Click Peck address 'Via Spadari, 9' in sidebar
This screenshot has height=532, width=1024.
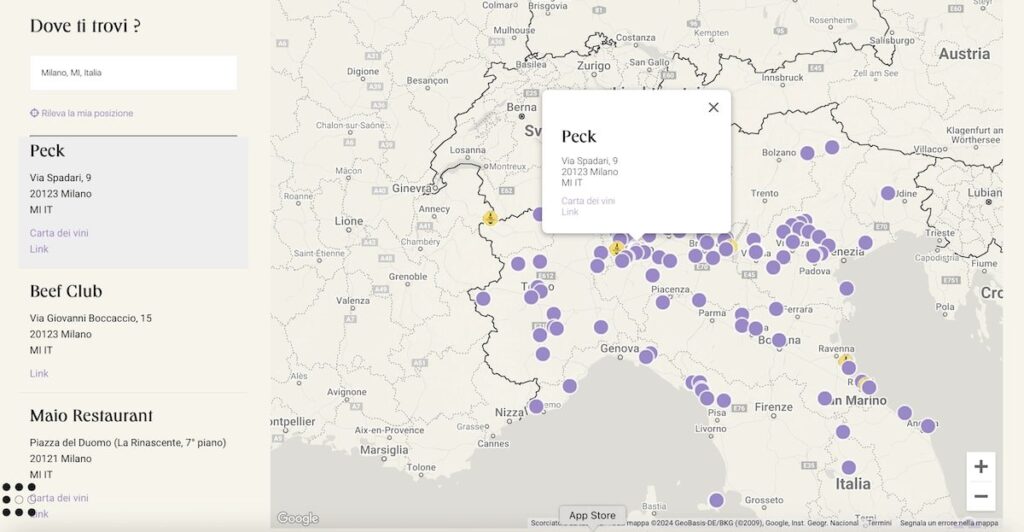pos(60,178)
